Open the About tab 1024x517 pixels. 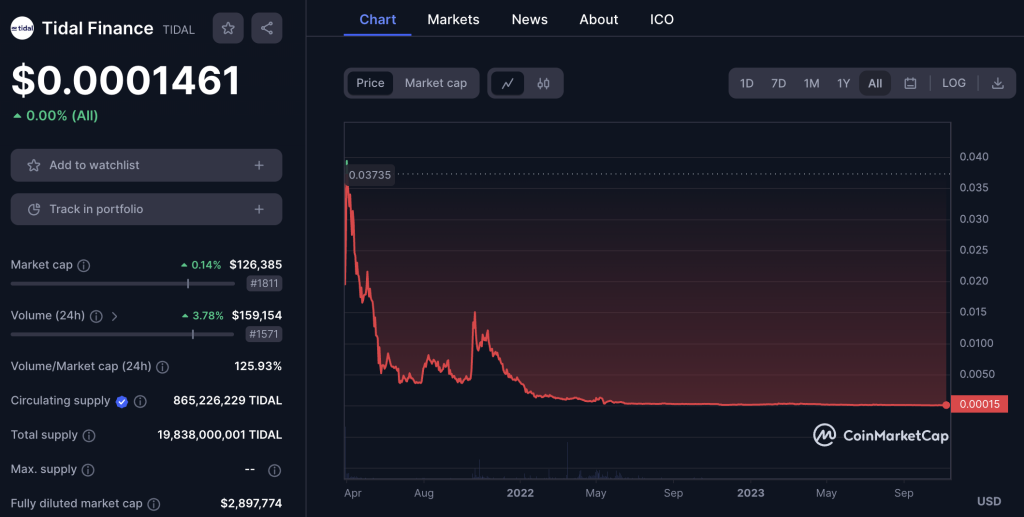[599, 20]
